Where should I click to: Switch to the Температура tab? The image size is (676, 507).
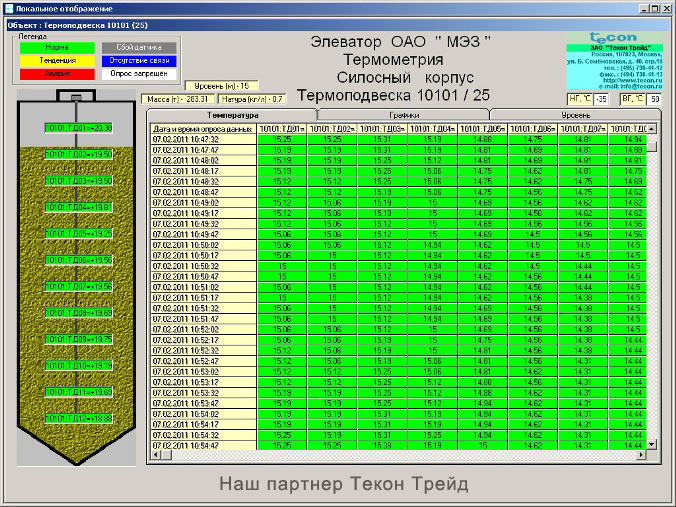pyautogui.click(x=232, y=115)
